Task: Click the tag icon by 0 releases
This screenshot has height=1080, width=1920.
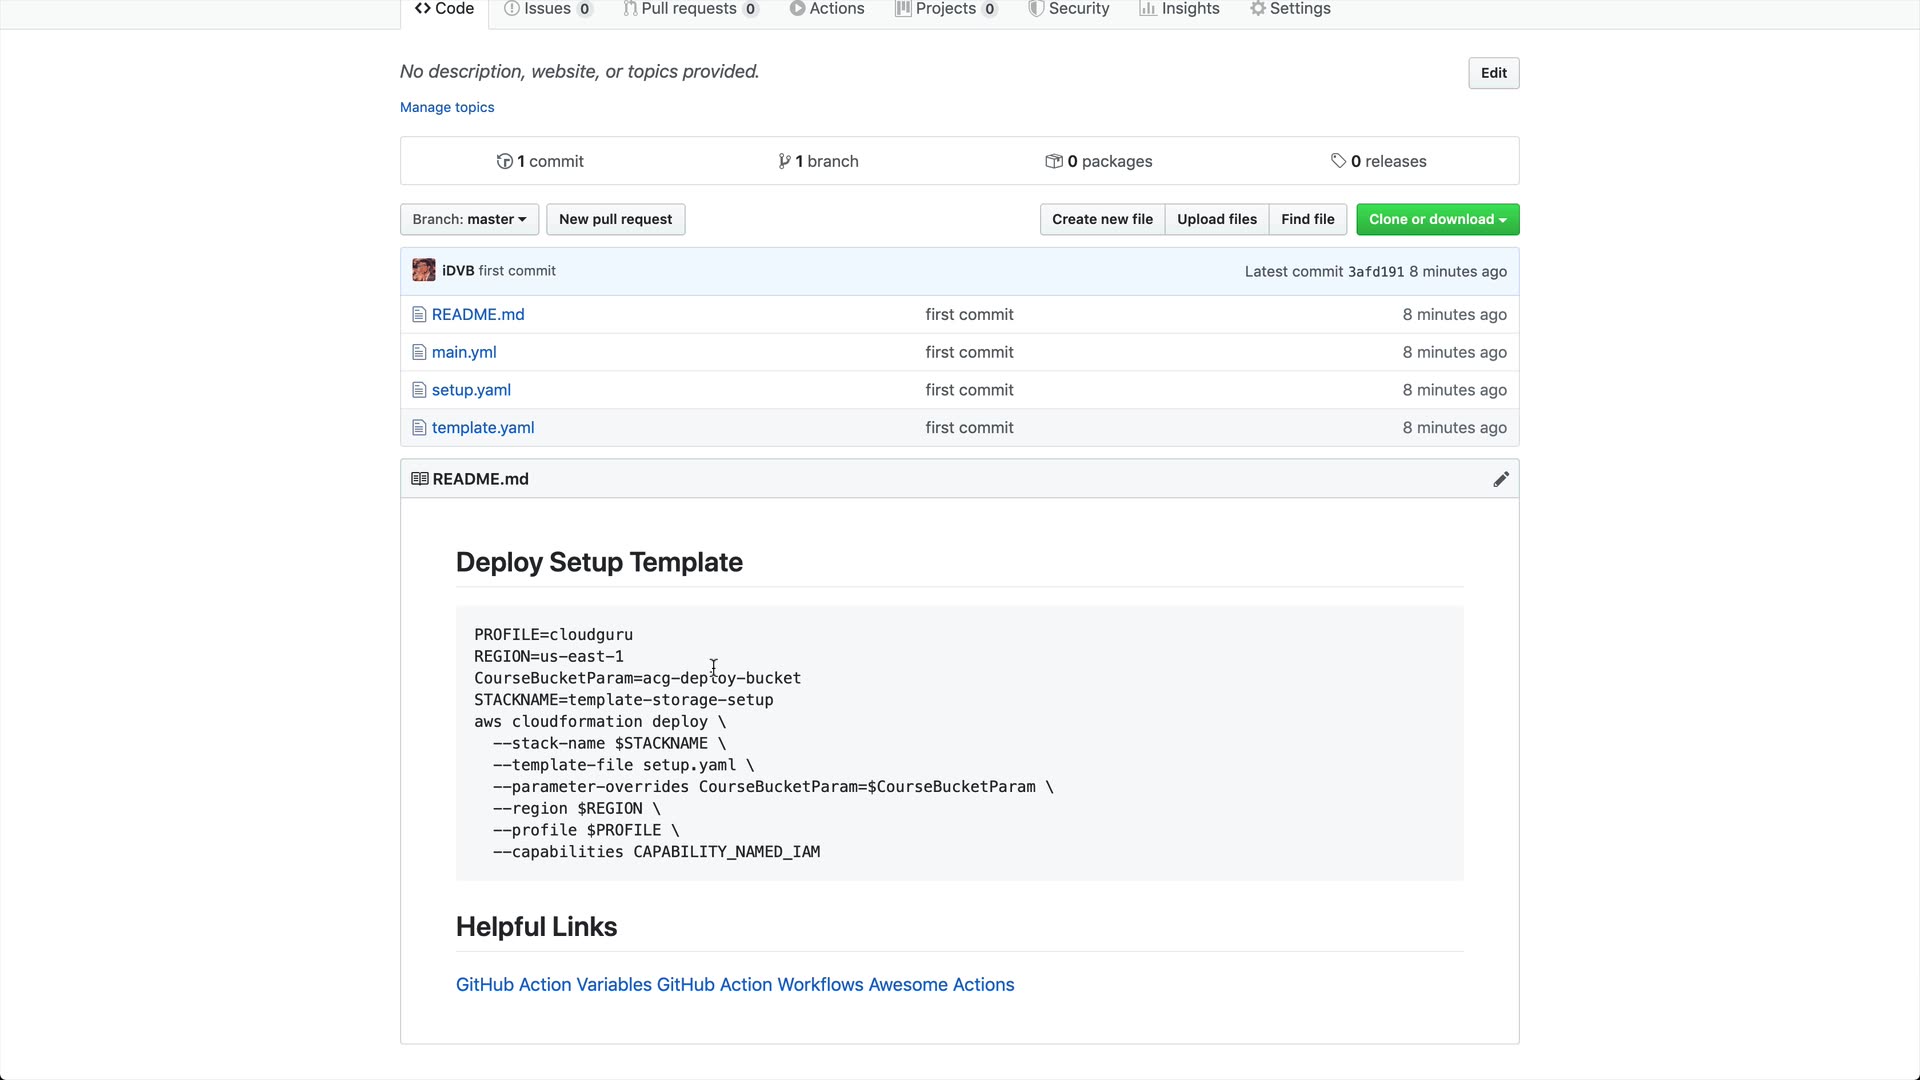Action: click(1338, 161)
